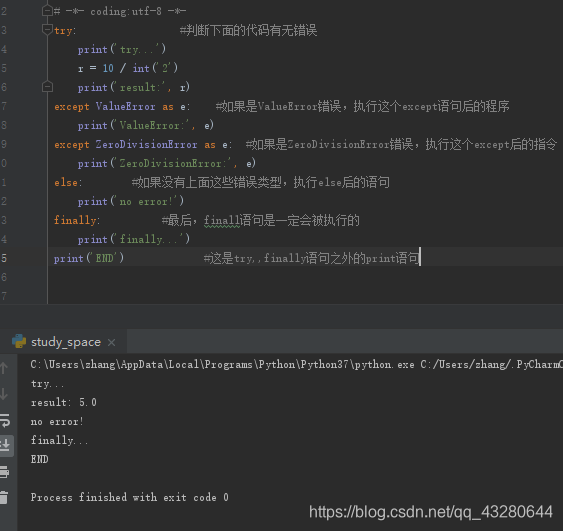Click the python.exe path line in console
Viewport: 563px width, 531px height.
(x=297, y=364)
